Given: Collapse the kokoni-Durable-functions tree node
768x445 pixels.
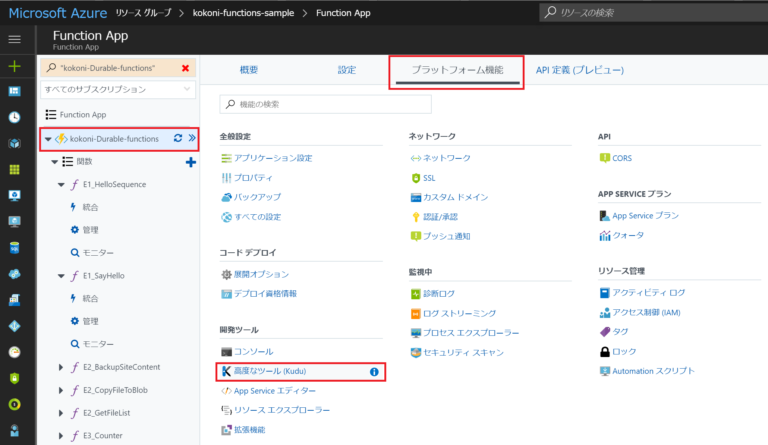Looking at the screenshot, I should 48,139.
